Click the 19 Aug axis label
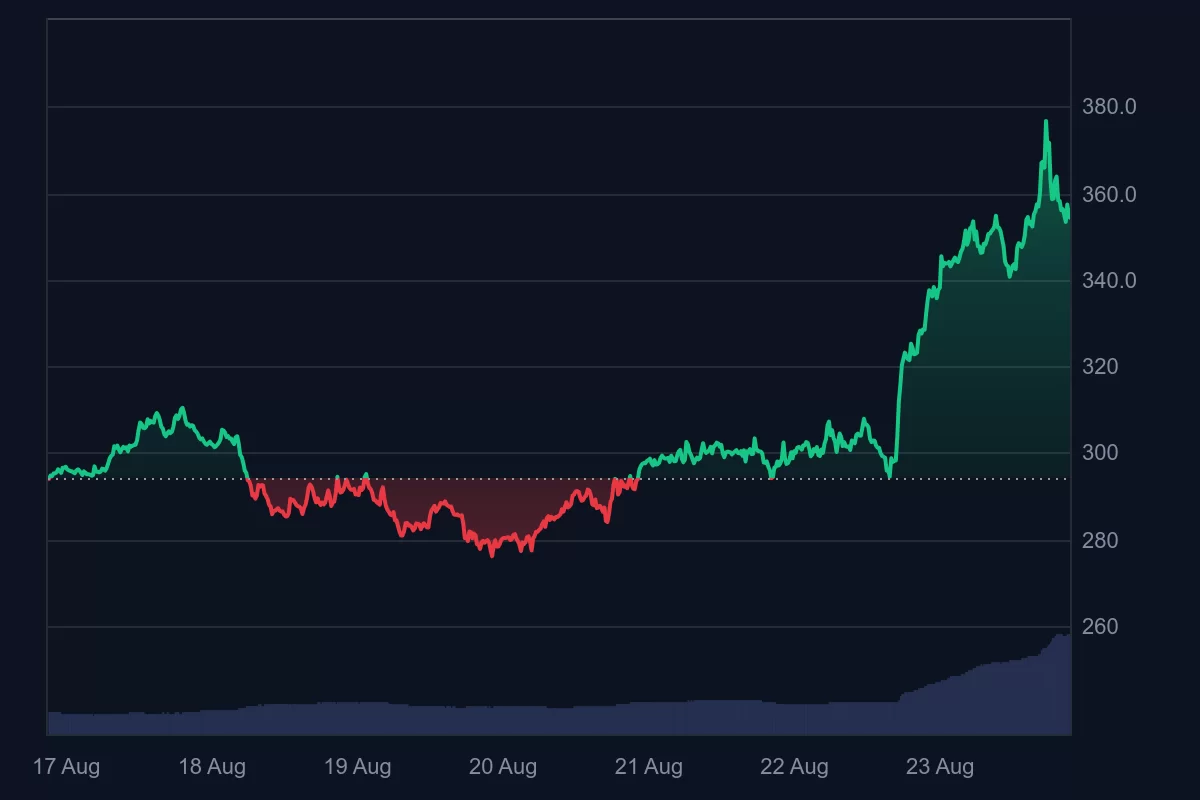The image size is (1200, 800). click(x=357, y=767)
